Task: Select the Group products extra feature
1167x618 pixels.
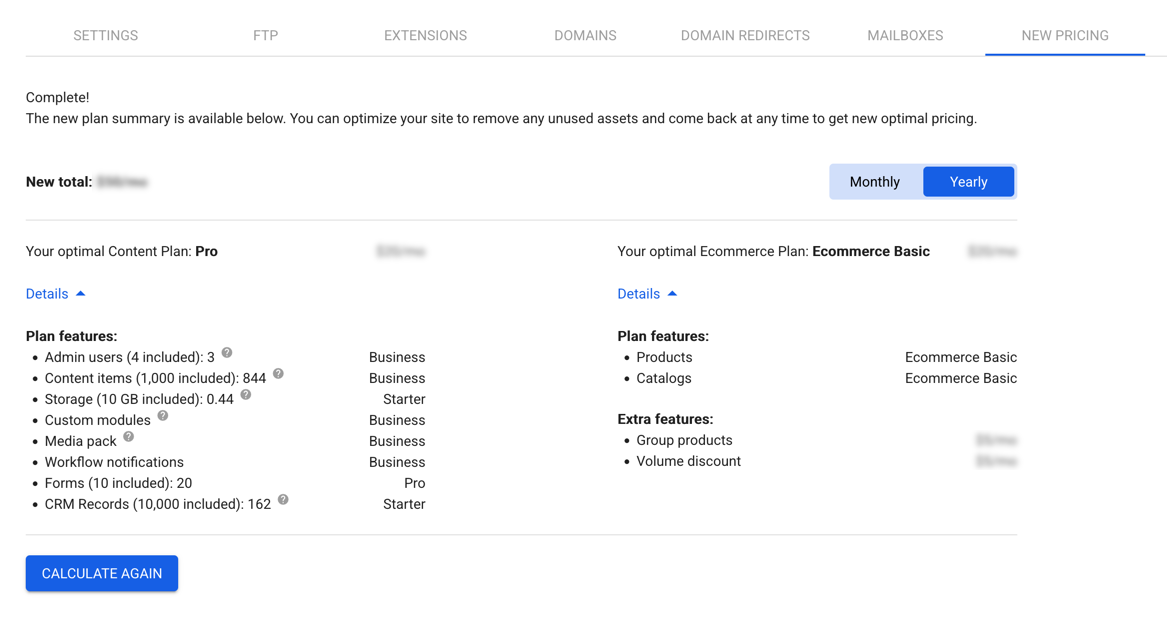Action: [x=684, y=440]
